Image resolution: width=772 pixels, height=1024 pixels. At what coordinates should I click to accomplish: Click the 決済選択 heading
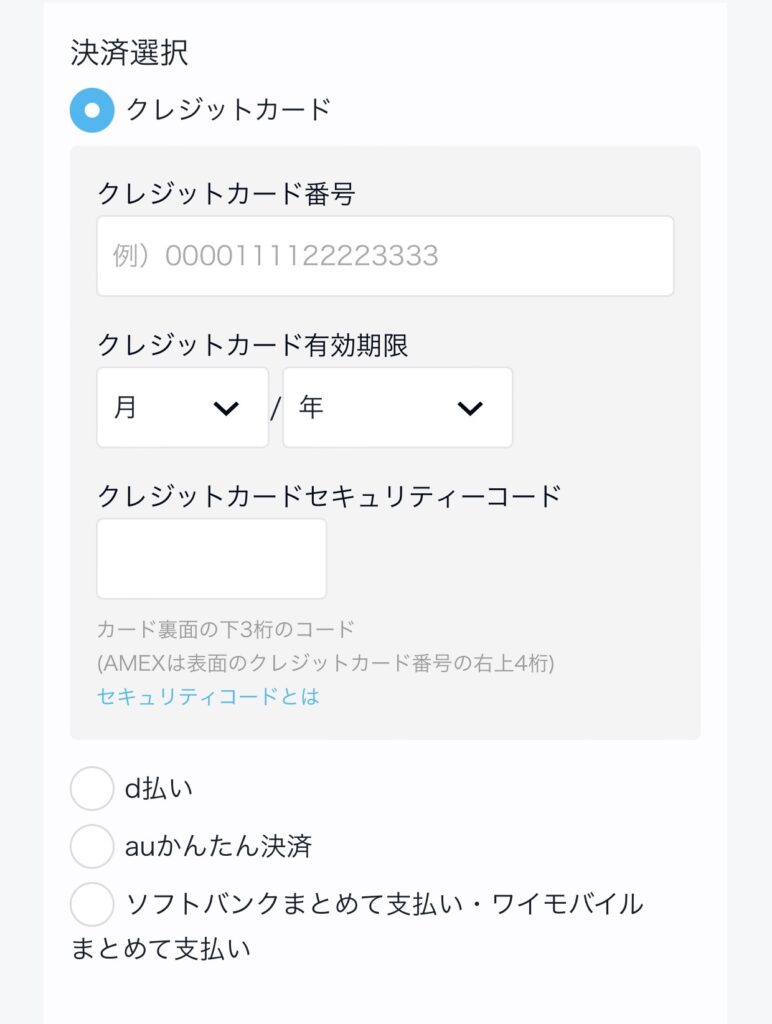129,53
